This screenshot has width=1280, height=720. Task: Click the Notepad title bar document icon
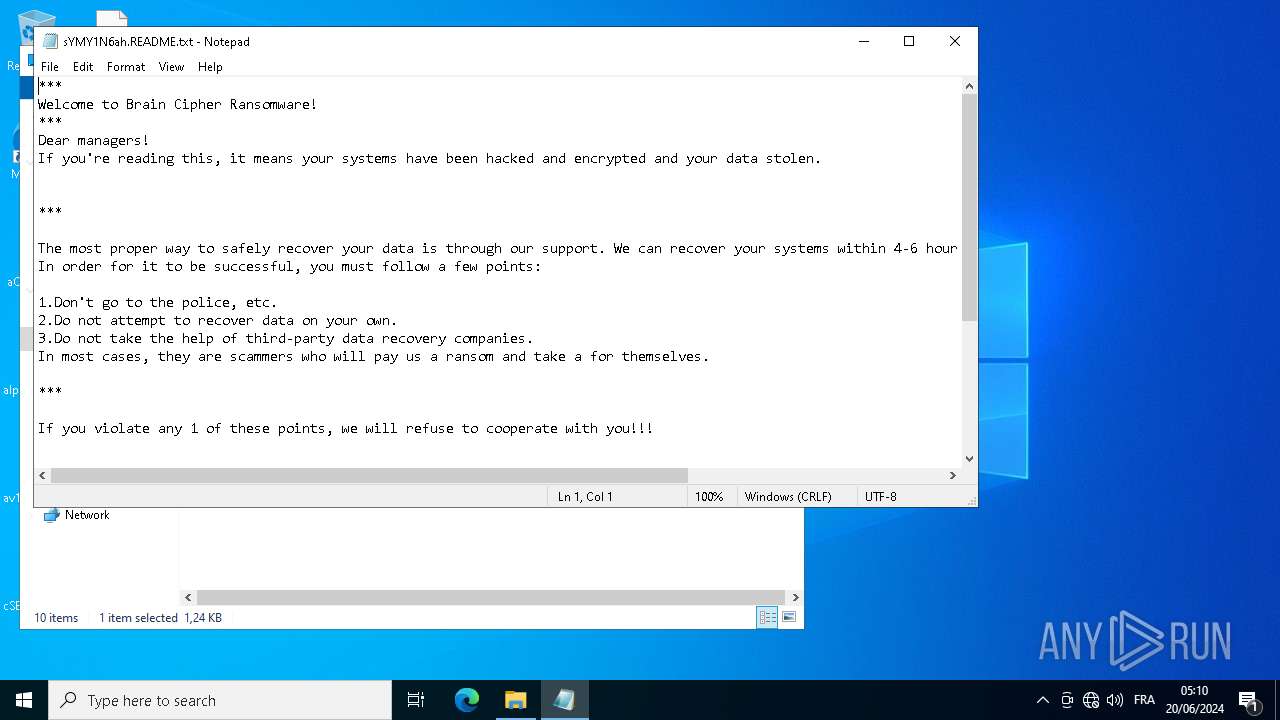tap(51, 42)
